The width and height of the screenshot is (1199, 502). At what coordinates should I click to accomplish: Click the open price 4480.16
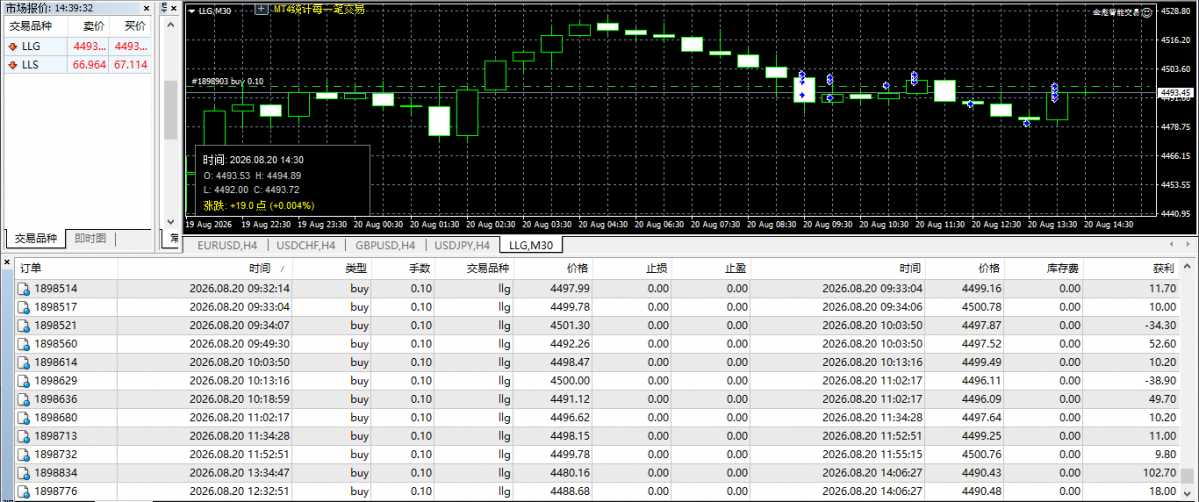point(569,473)
